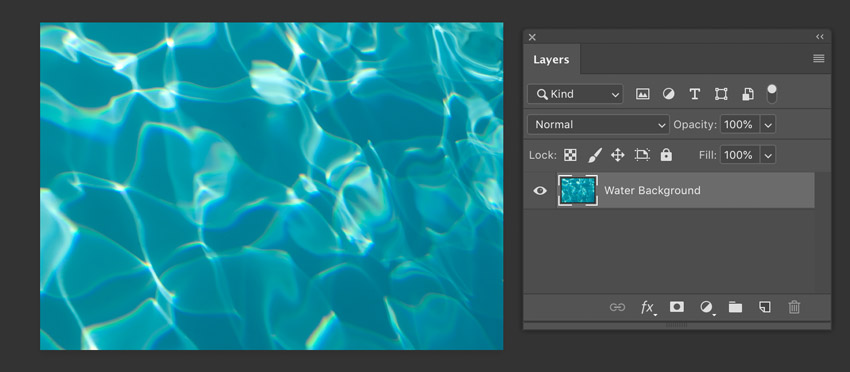Close the Layers panel
Image resolution: width=850 pixels, height=372 pixels.
tap(532, 37)
